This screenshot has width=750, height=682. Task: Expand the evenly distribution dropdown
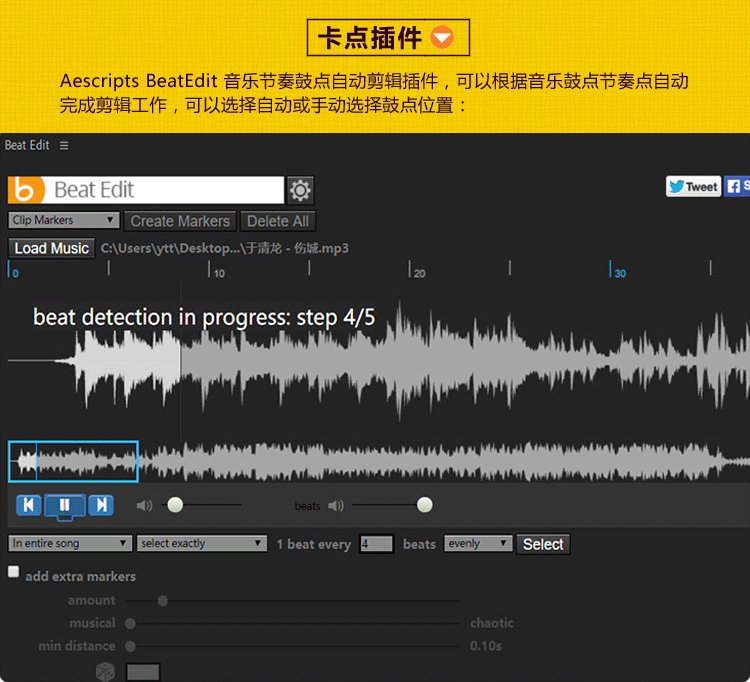[478, 543]
